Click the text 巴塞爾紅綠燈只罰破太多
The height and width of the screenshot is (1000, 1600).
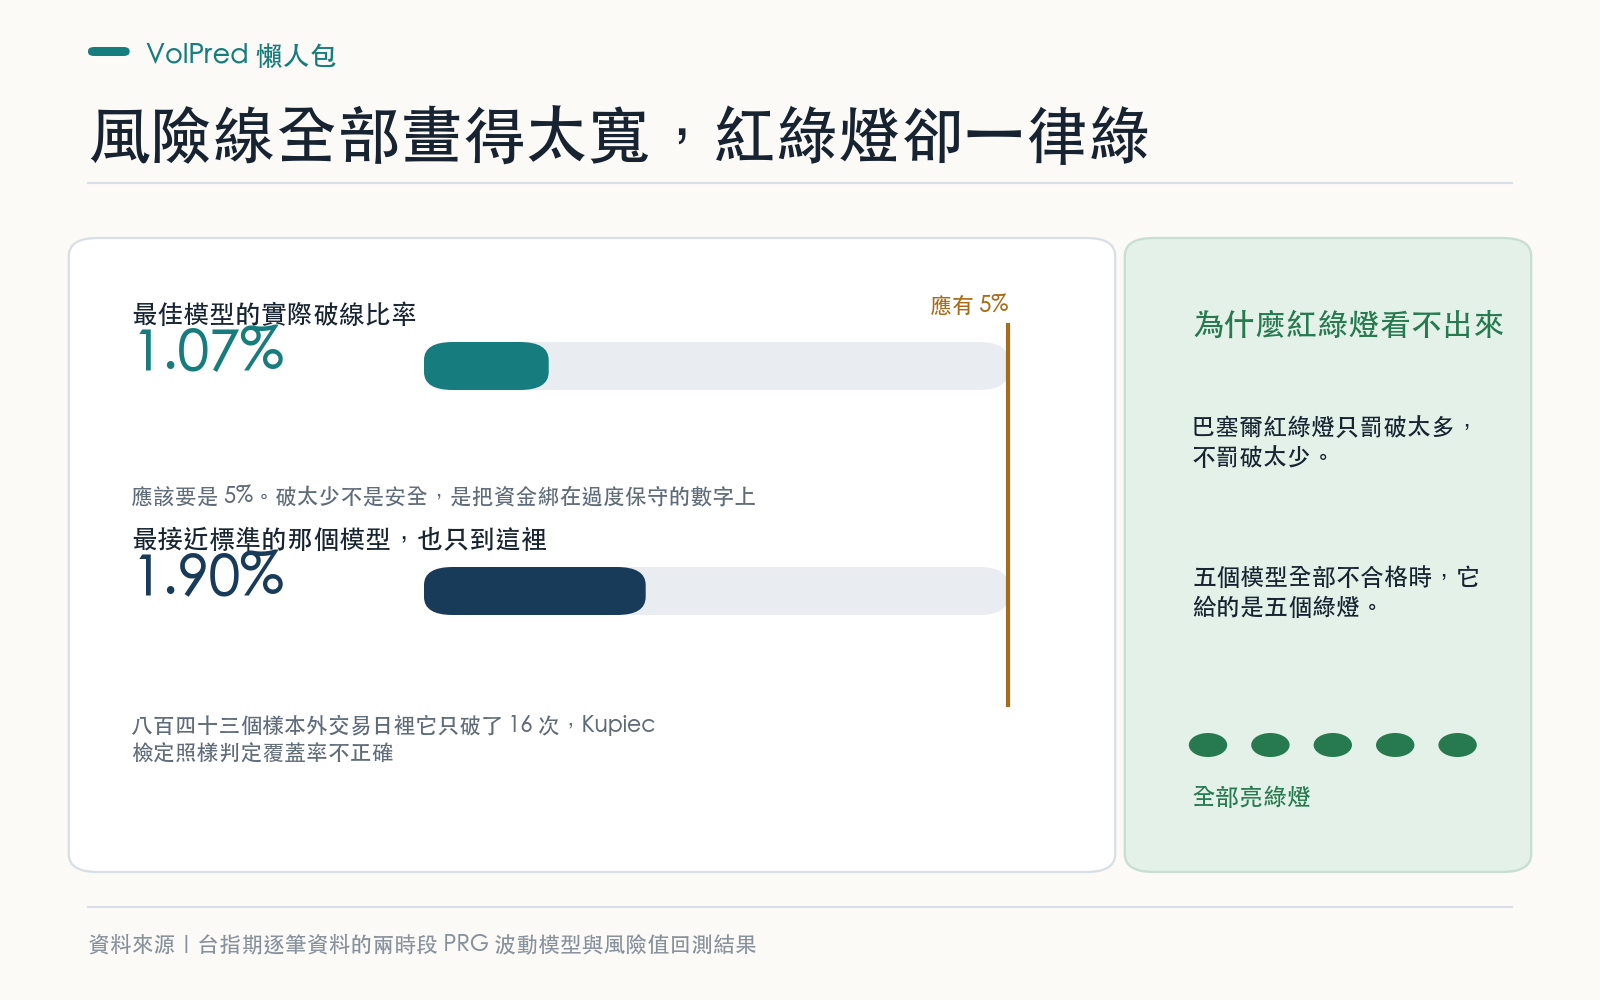[x=1323, y=427]
